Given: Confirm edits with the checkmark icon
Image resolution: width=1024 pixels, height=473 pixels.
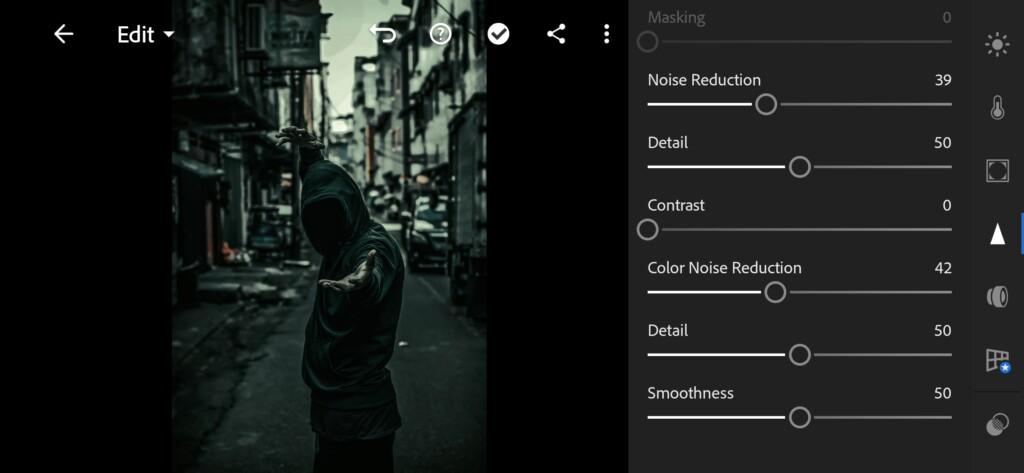Looking at the screenshot, I should 498,34.
